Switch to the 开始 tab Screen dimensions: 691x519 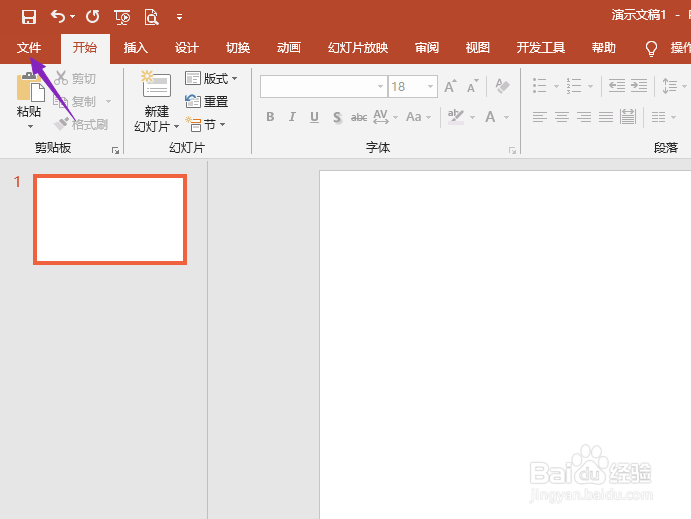point(85,48)
